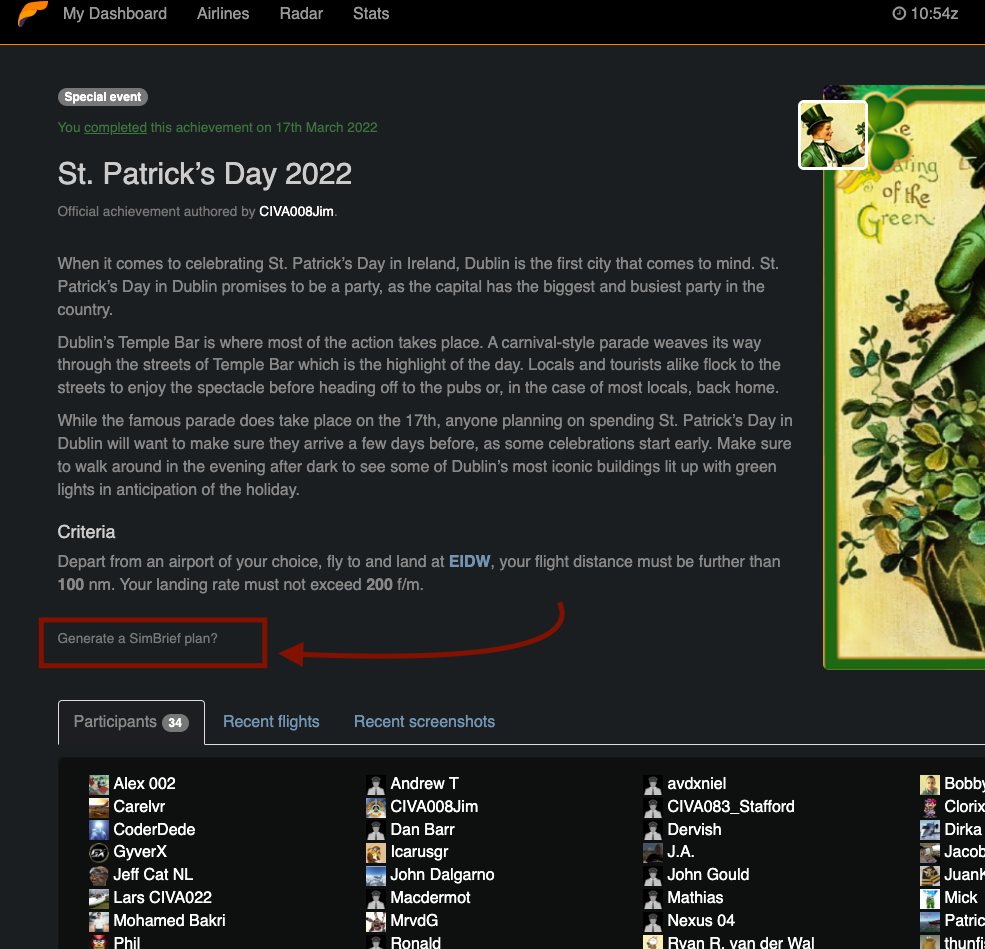The height and width of the screenshot is (949, 985).
Task: Click the 10:54z time display
Action: tap(933, 14)
